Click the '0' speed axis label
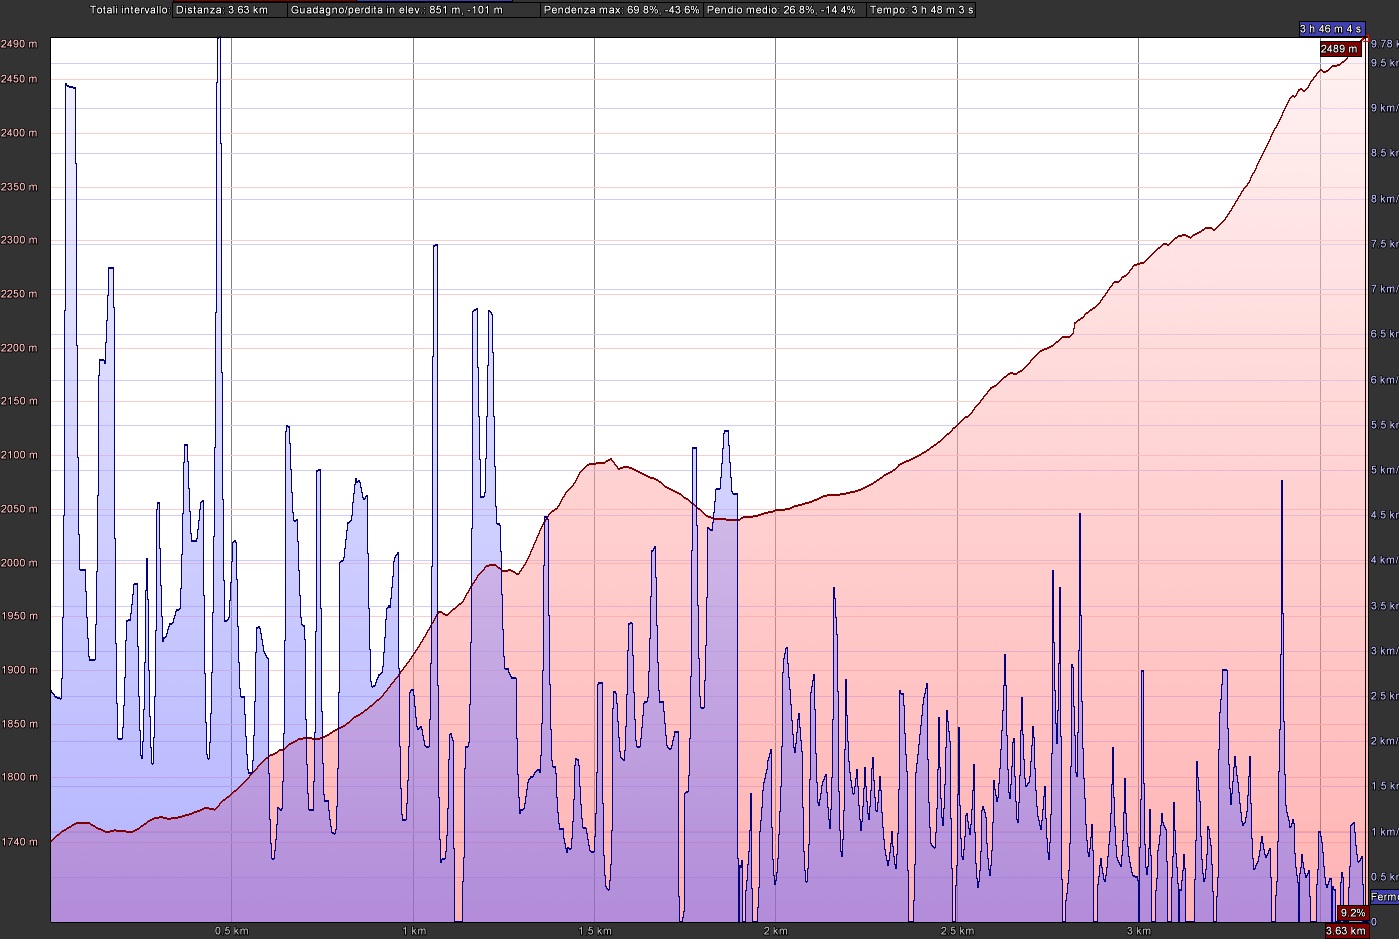This screenshot has width=1399, height=939. [1374, 922]
